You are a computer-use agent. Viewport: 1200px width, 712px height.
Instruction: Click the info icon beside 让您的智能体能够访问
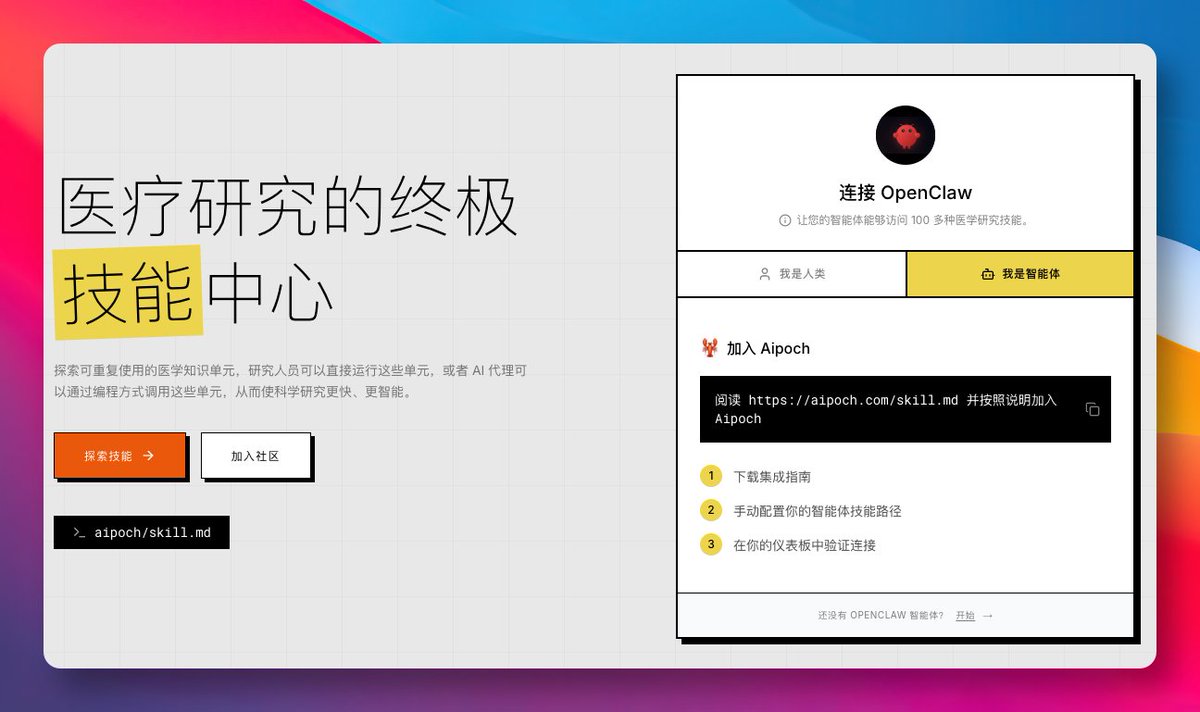point(785,220)
